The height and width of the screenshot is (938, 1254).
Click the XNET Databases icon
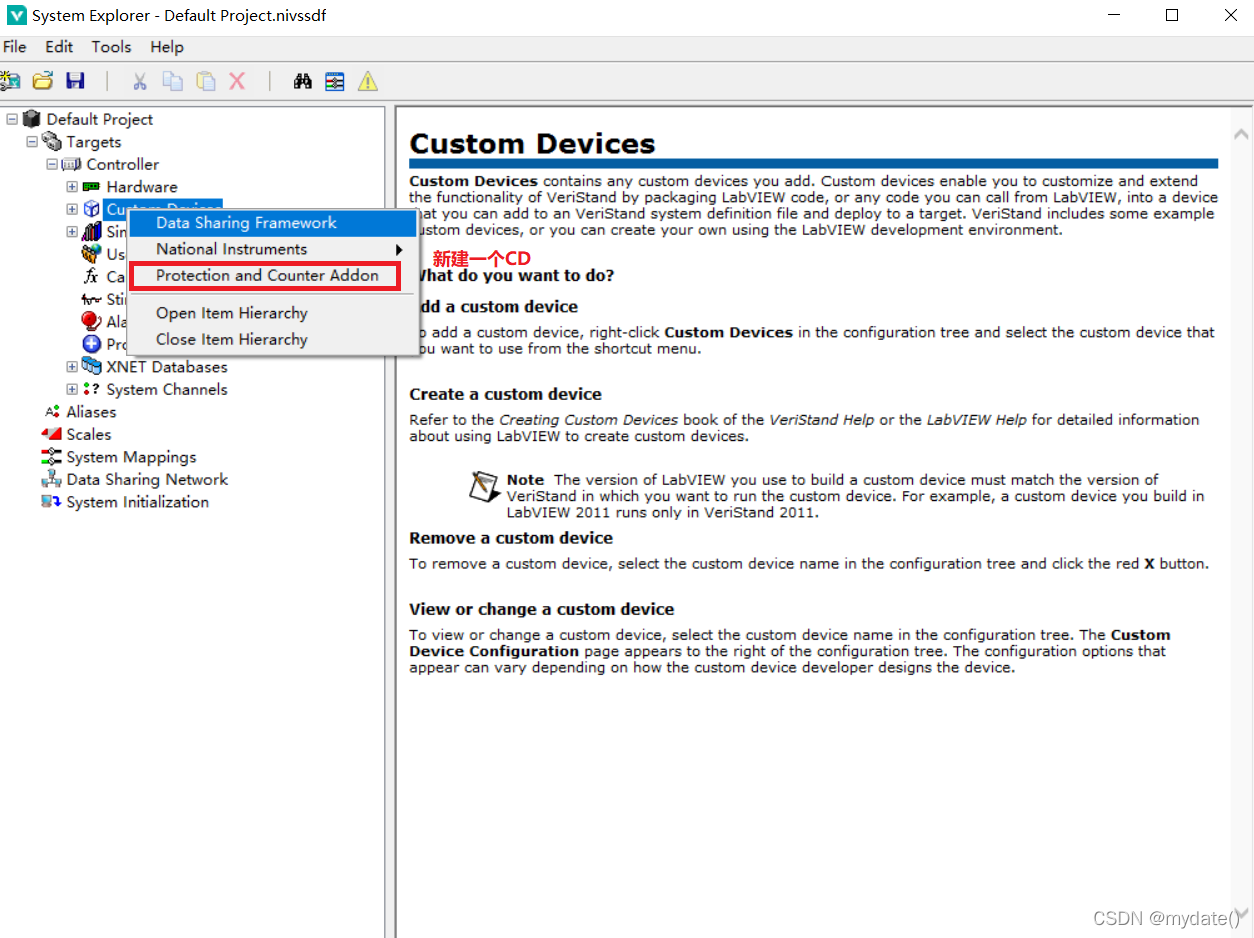coord(92,366)
